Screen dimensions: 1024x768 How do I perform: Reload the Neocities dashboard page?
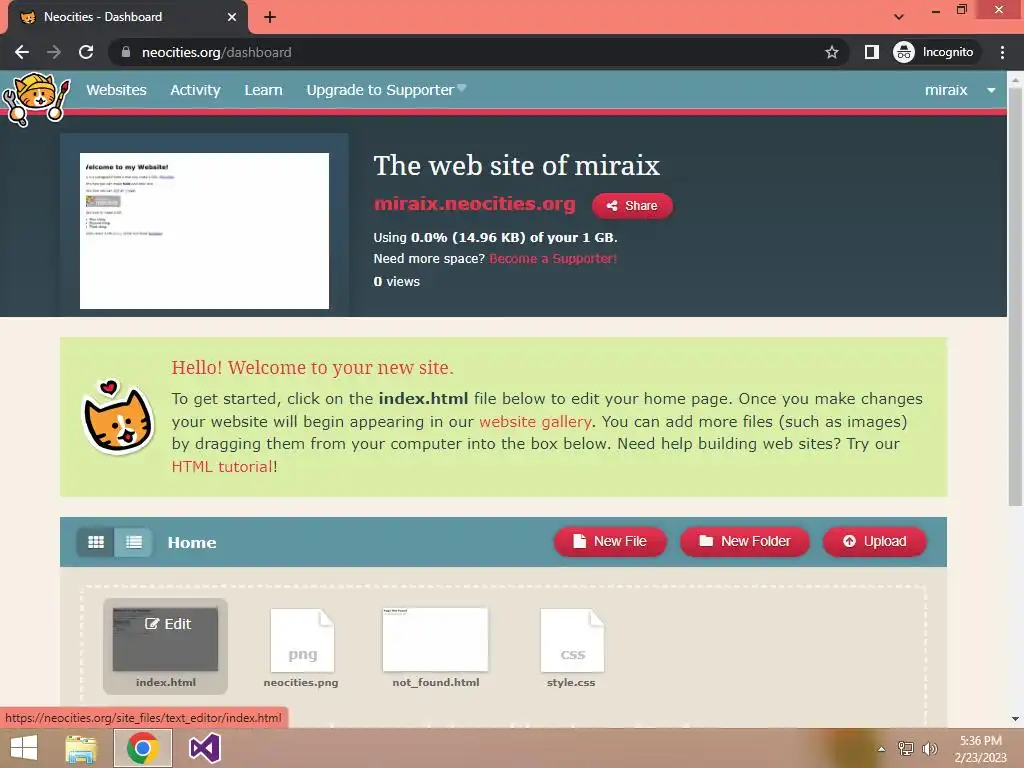86,52
